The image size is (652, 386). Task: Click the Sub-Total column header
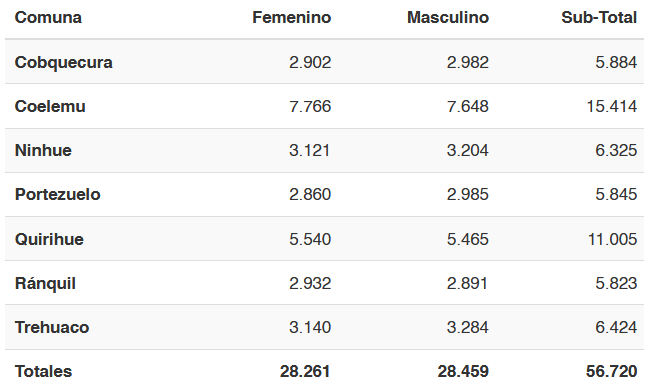click(x=599, y=17)
